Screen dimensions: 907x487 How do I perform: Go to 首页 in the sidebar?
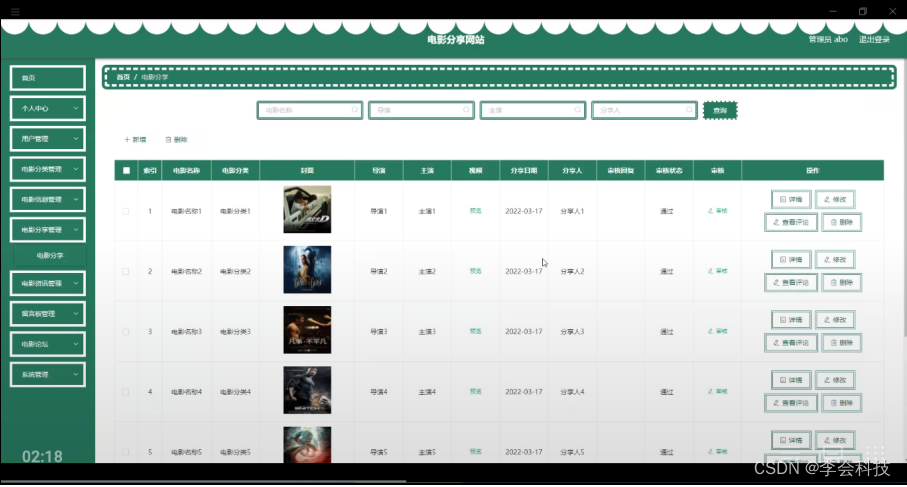tap(47, 78)
